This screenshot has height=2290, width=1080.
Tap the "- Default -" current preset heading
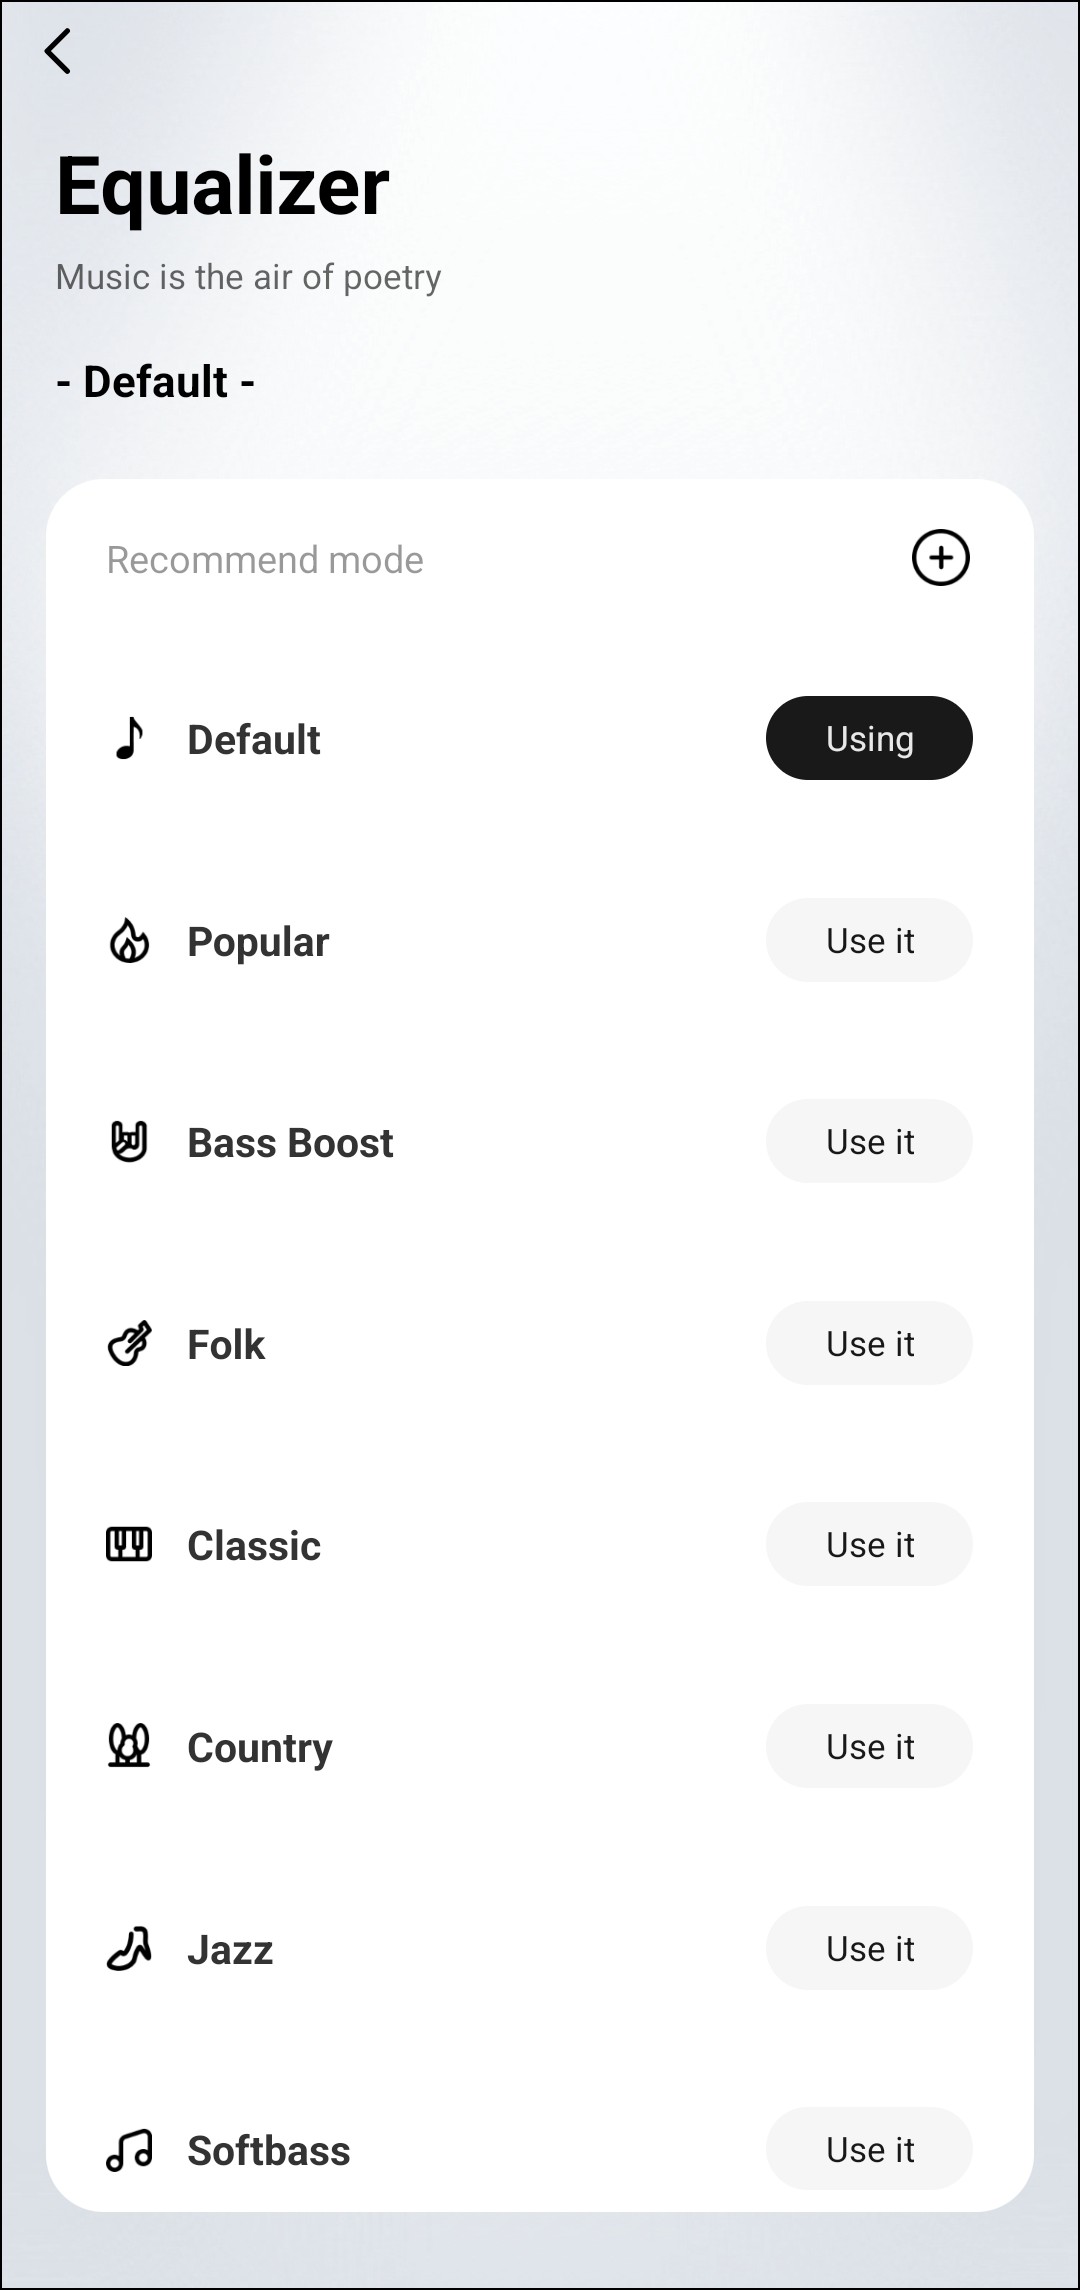[x=155, y=382]
